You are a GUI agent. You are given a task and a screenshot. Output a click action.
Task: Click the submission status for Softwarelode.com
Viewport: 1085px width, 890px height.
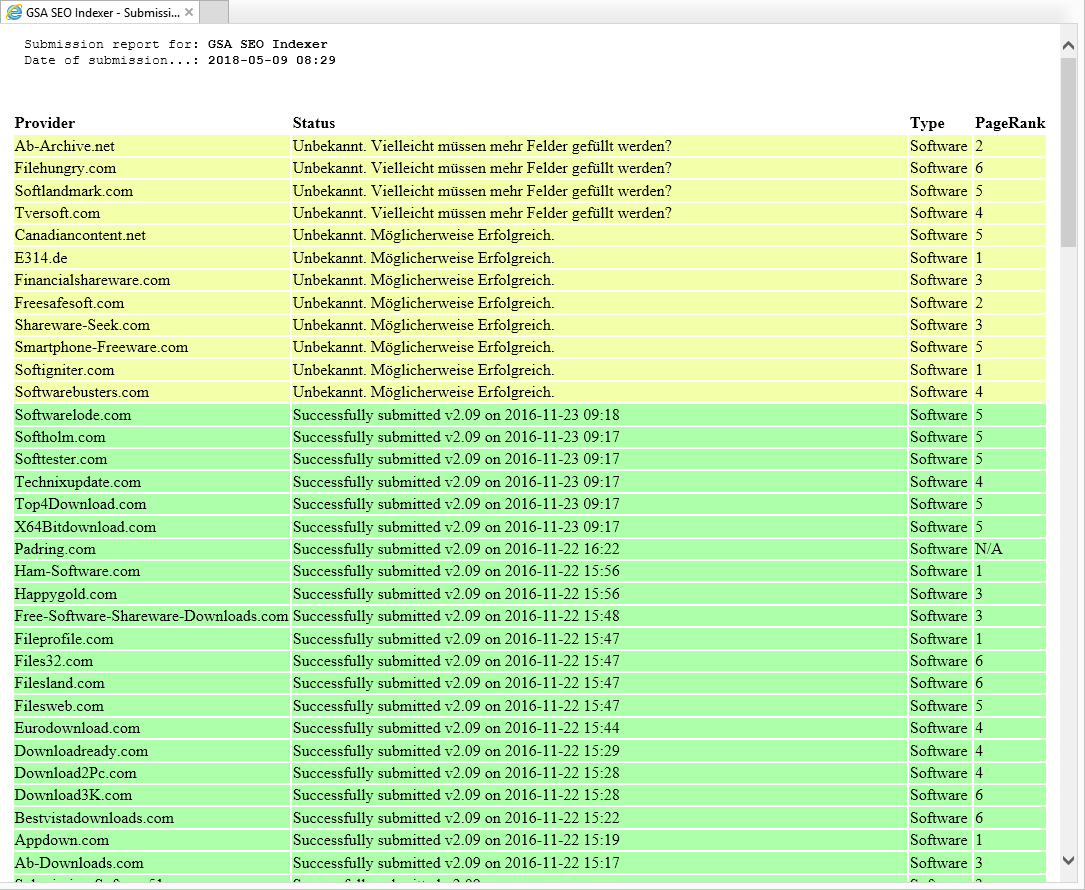coord(456,415)
